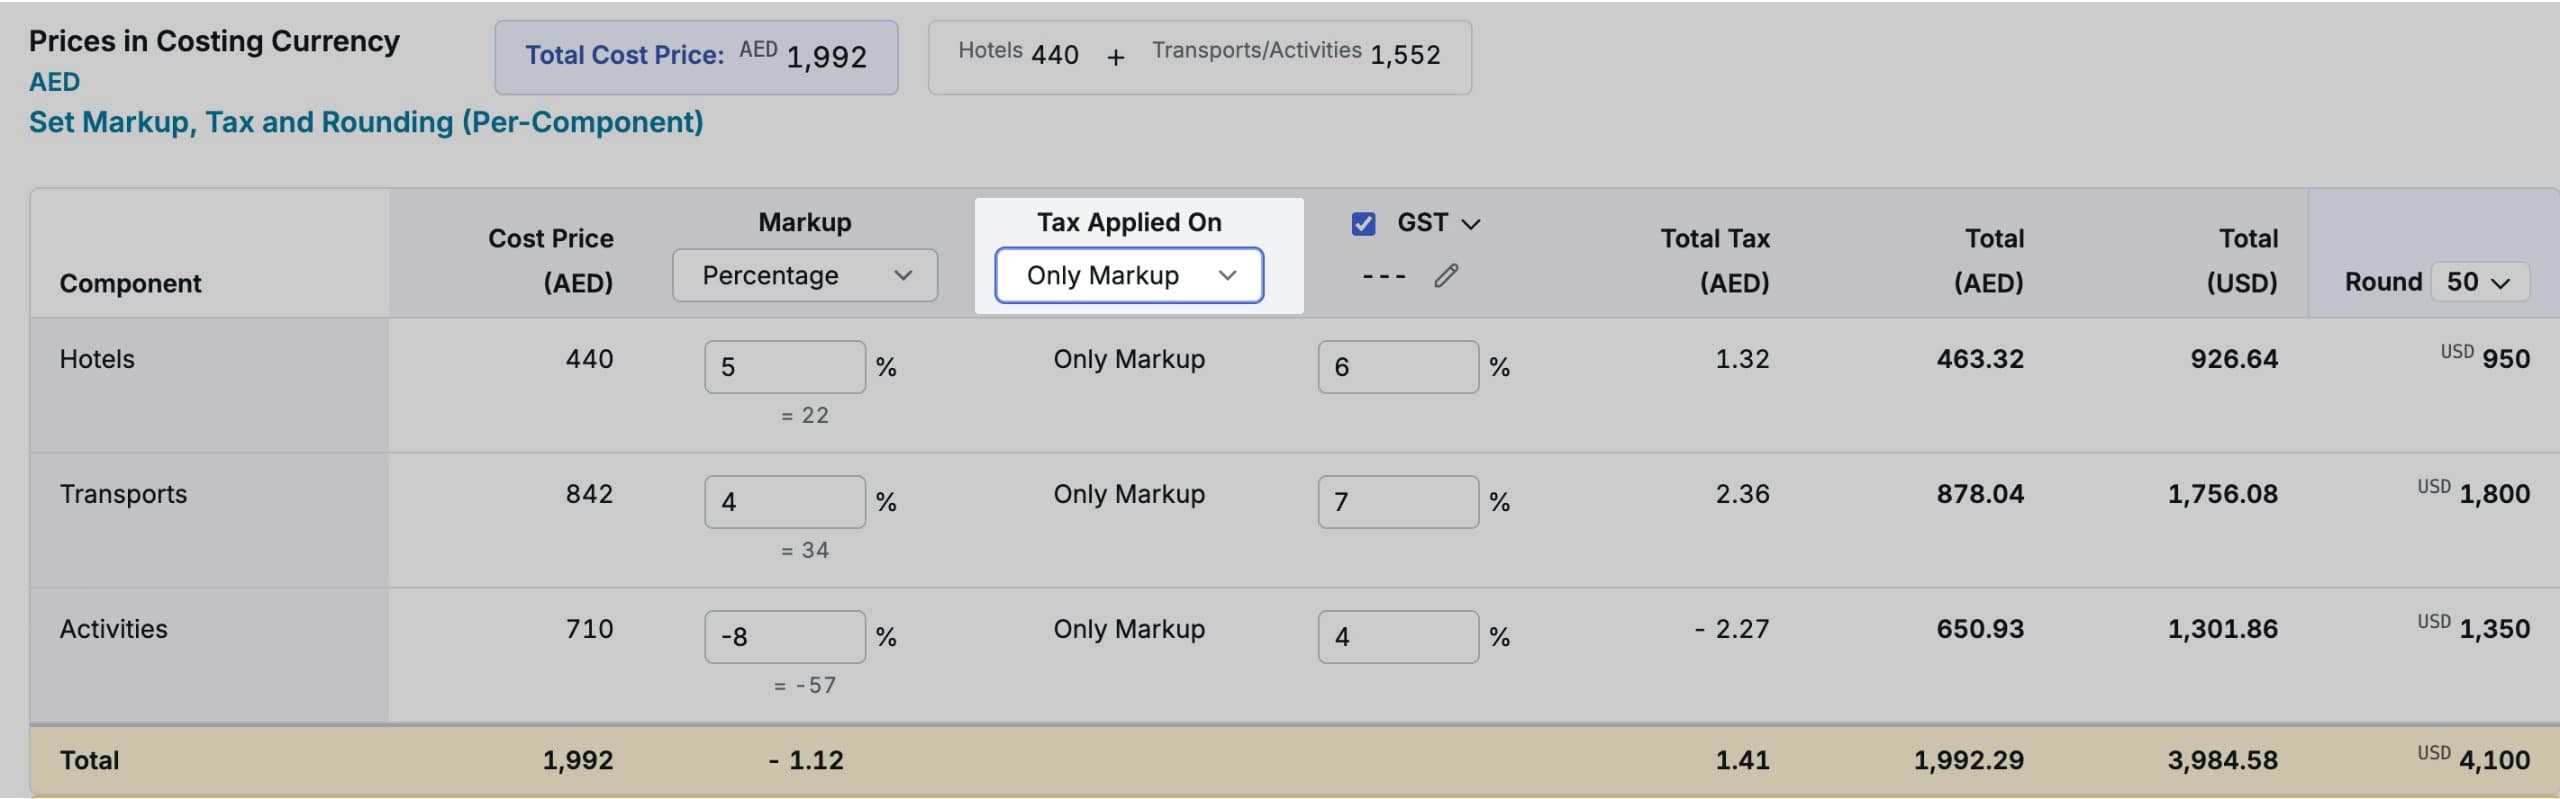Screen dimensions: 2560x799
Task: Click the Hotels GST percentage field
Action: click(x=1397, y=367)
